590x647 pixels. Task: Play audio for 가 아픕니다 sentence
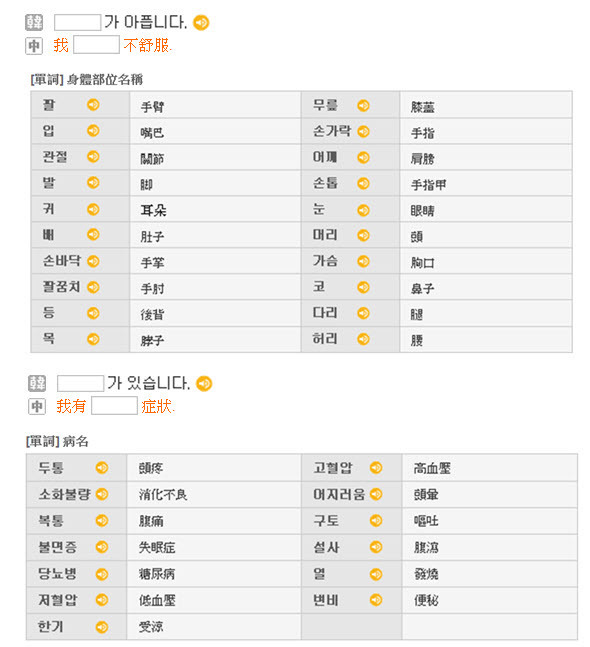click(201, 23)
